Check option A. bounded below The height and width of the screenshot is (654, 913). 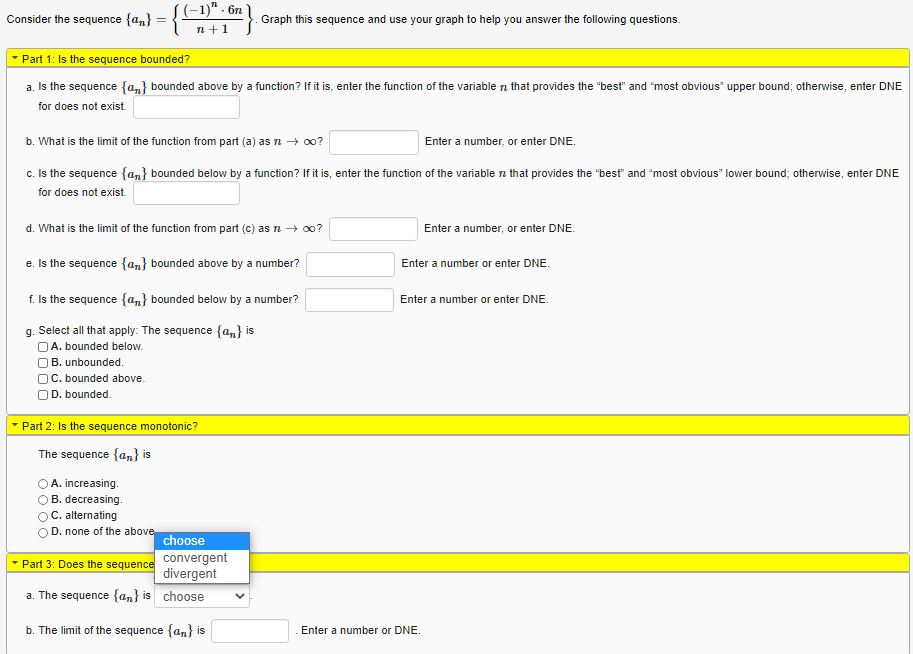(42, 346)
